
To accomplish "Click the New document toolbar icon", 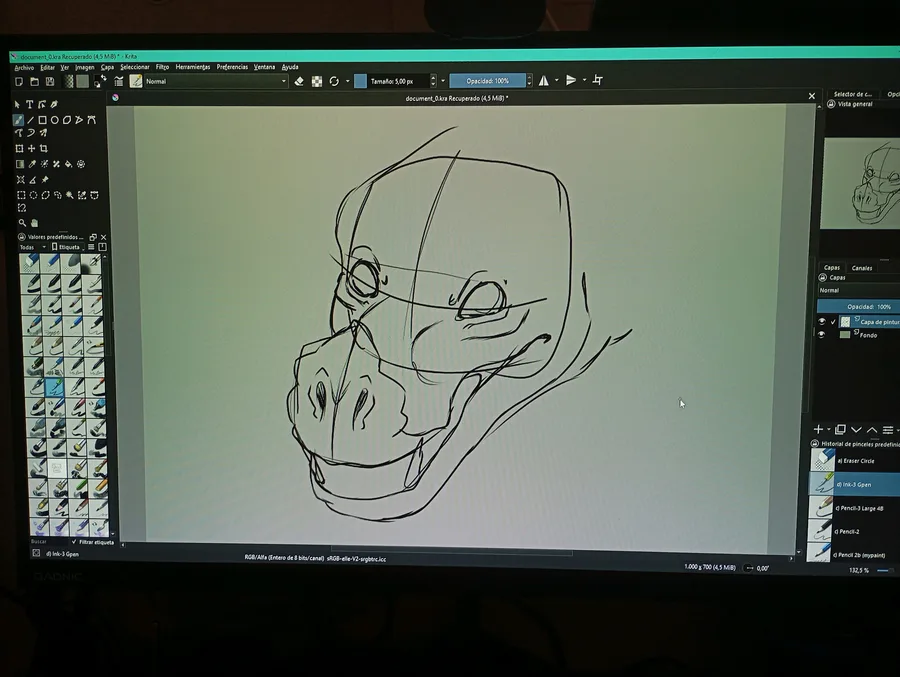I will tap(19, 82).
